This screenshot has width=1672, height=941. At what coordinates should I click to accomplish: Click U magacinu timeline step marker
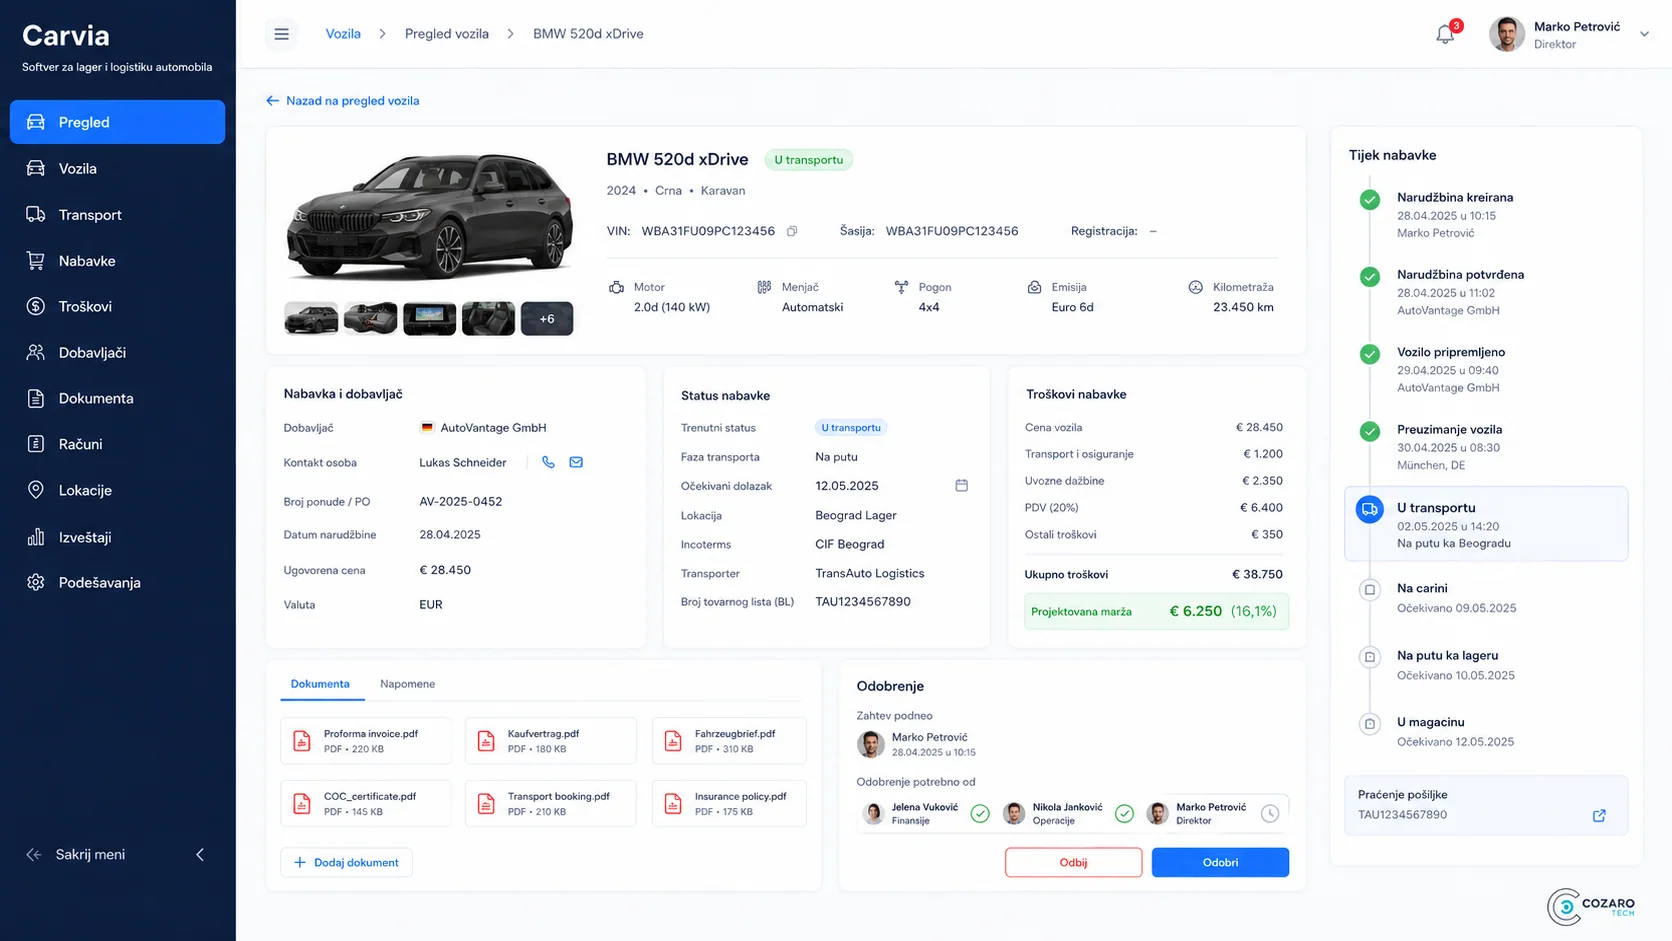1370,724
